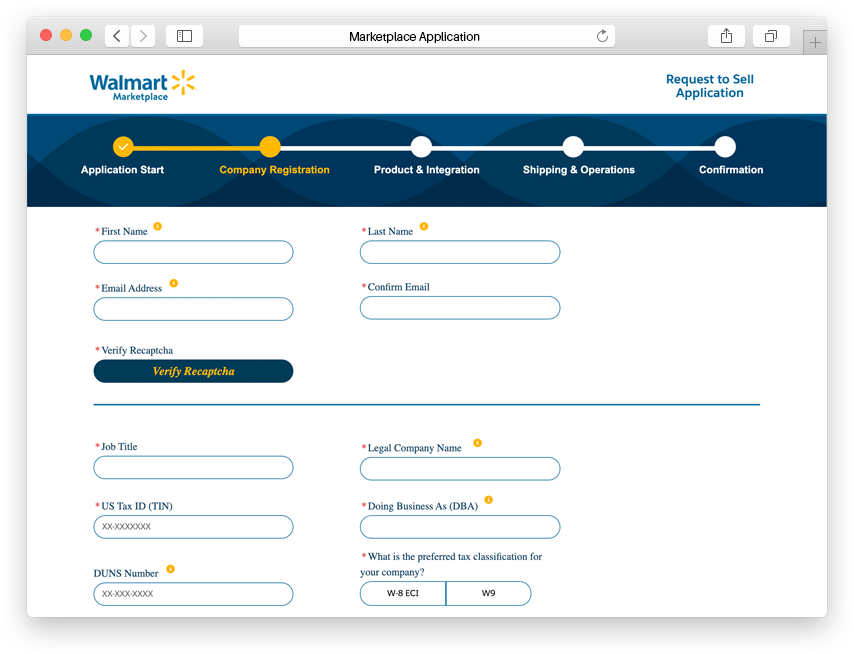The width and height of the screenshot is (854, 654).
Task: Click the Walmart Marketplace logo
Action: pyautogui.click(x=143, y=85)
